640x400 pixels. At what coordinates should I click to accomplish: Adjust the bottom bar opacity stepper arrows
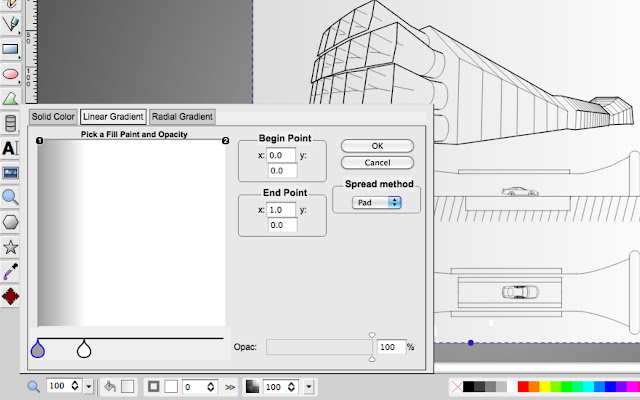[291, 387]
